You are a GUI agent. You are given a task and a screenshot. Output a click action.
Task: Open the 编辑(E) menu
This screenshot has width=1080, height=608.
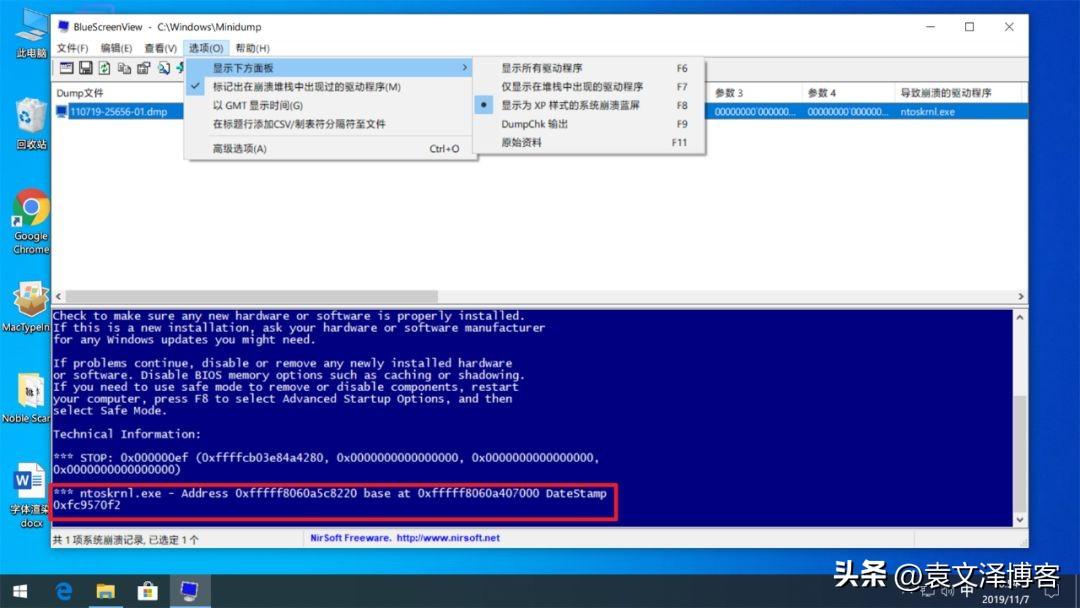click(116, 48)
